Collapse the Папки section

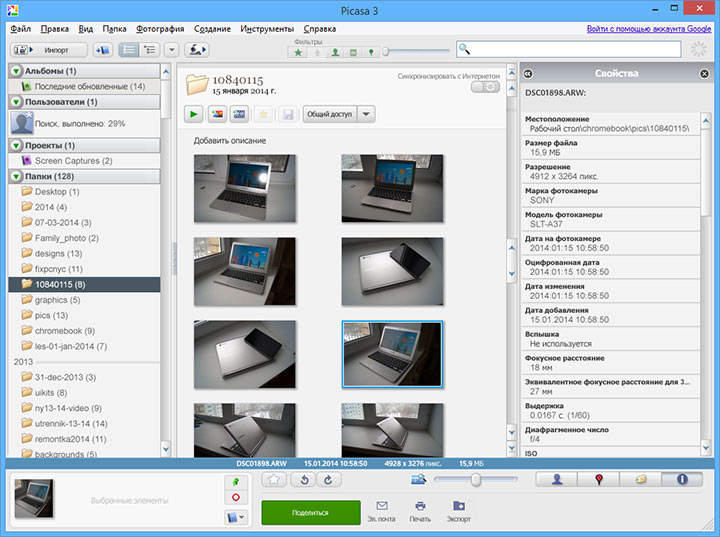[x=17, y=176]
